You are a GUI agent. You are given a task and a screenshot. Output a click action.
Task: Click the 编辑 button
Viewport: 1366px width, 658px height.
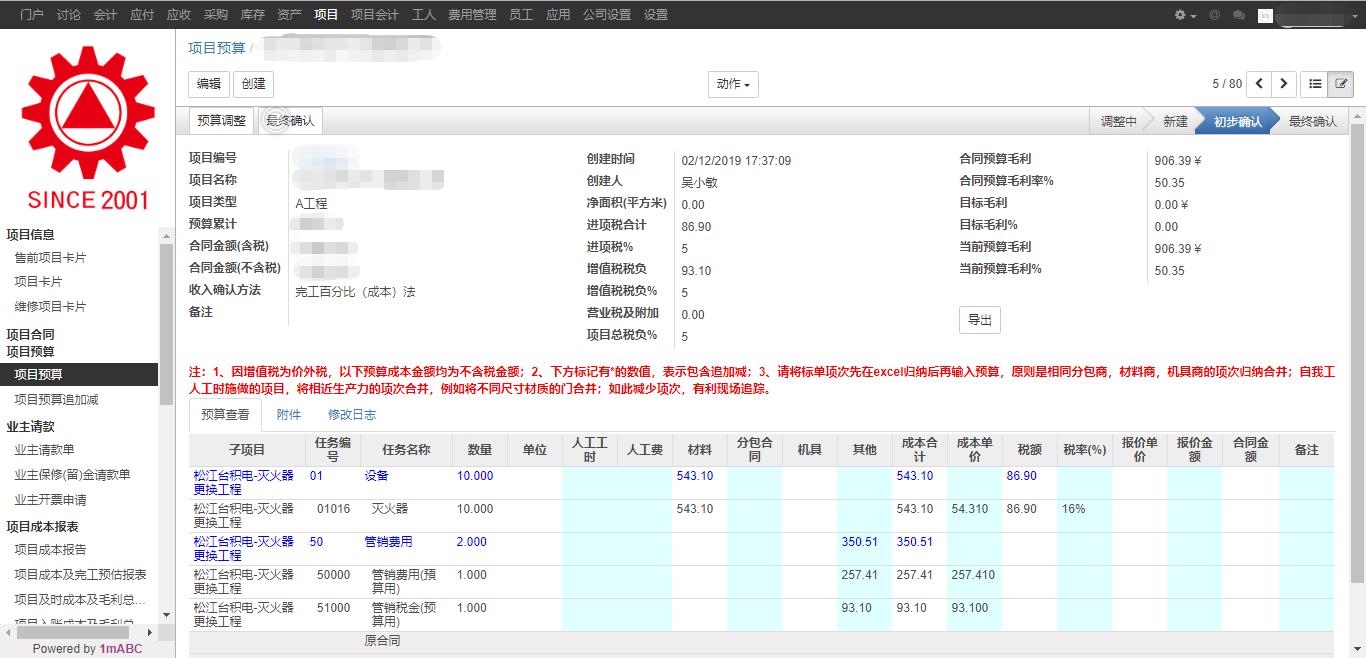pyautogui.click(x=209, y=84)
